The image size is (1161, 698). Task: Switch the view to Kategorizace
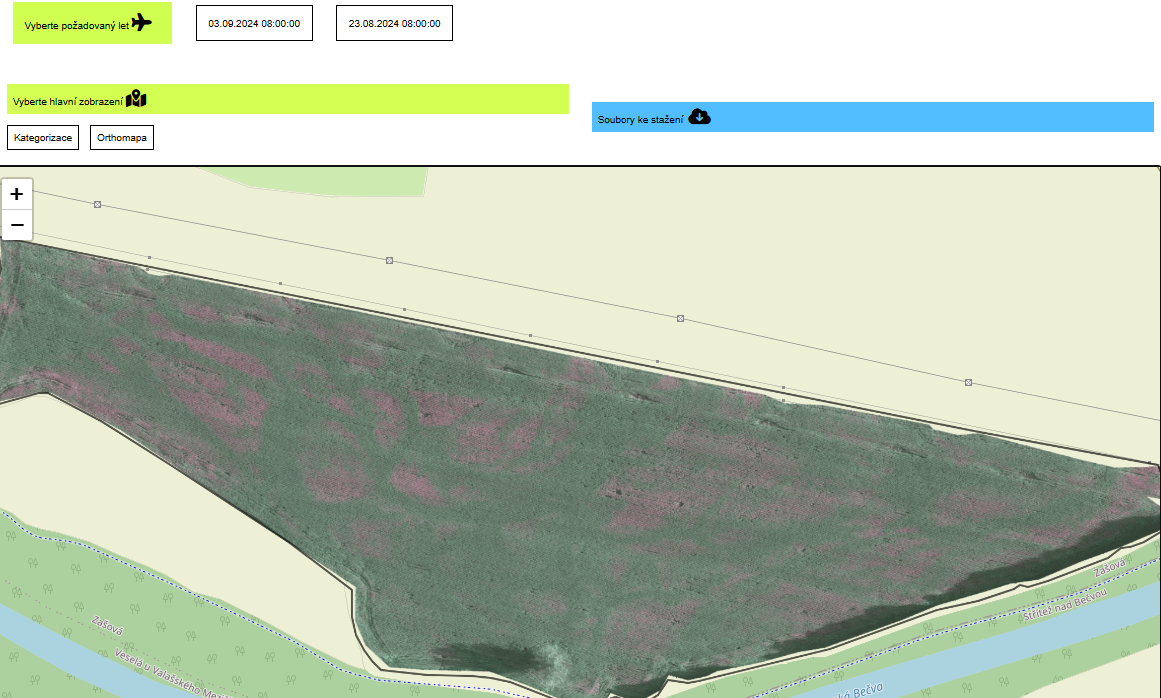[x=43, y=138]
